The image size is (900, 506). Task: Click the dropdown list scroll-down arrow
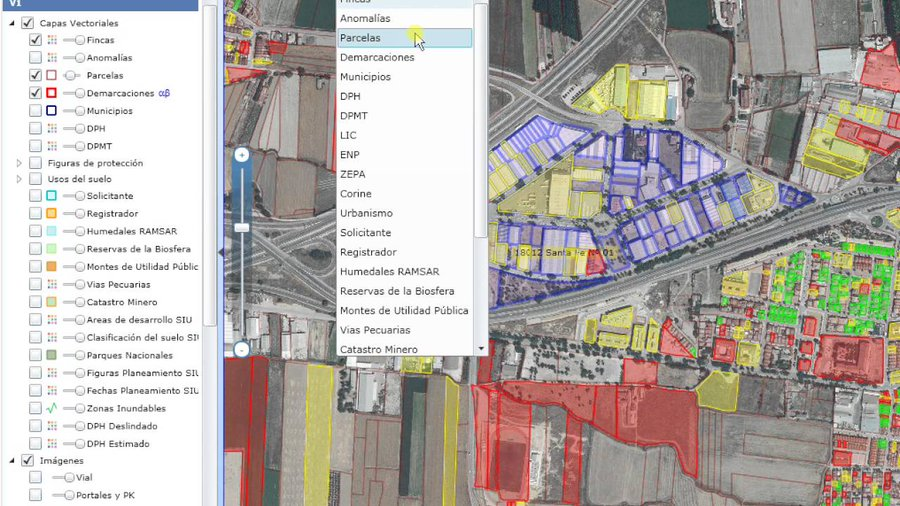481,349
